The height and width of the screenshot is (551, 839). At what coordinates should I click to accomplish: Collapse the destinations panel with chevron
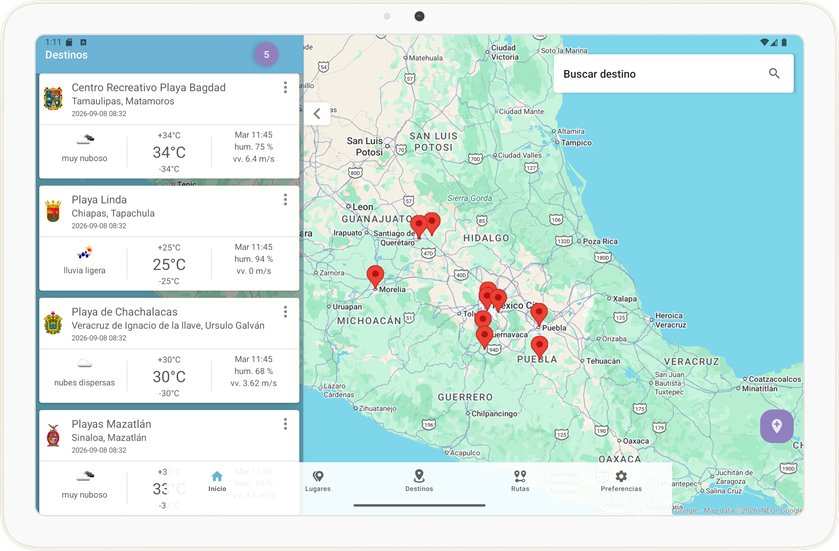317,113
